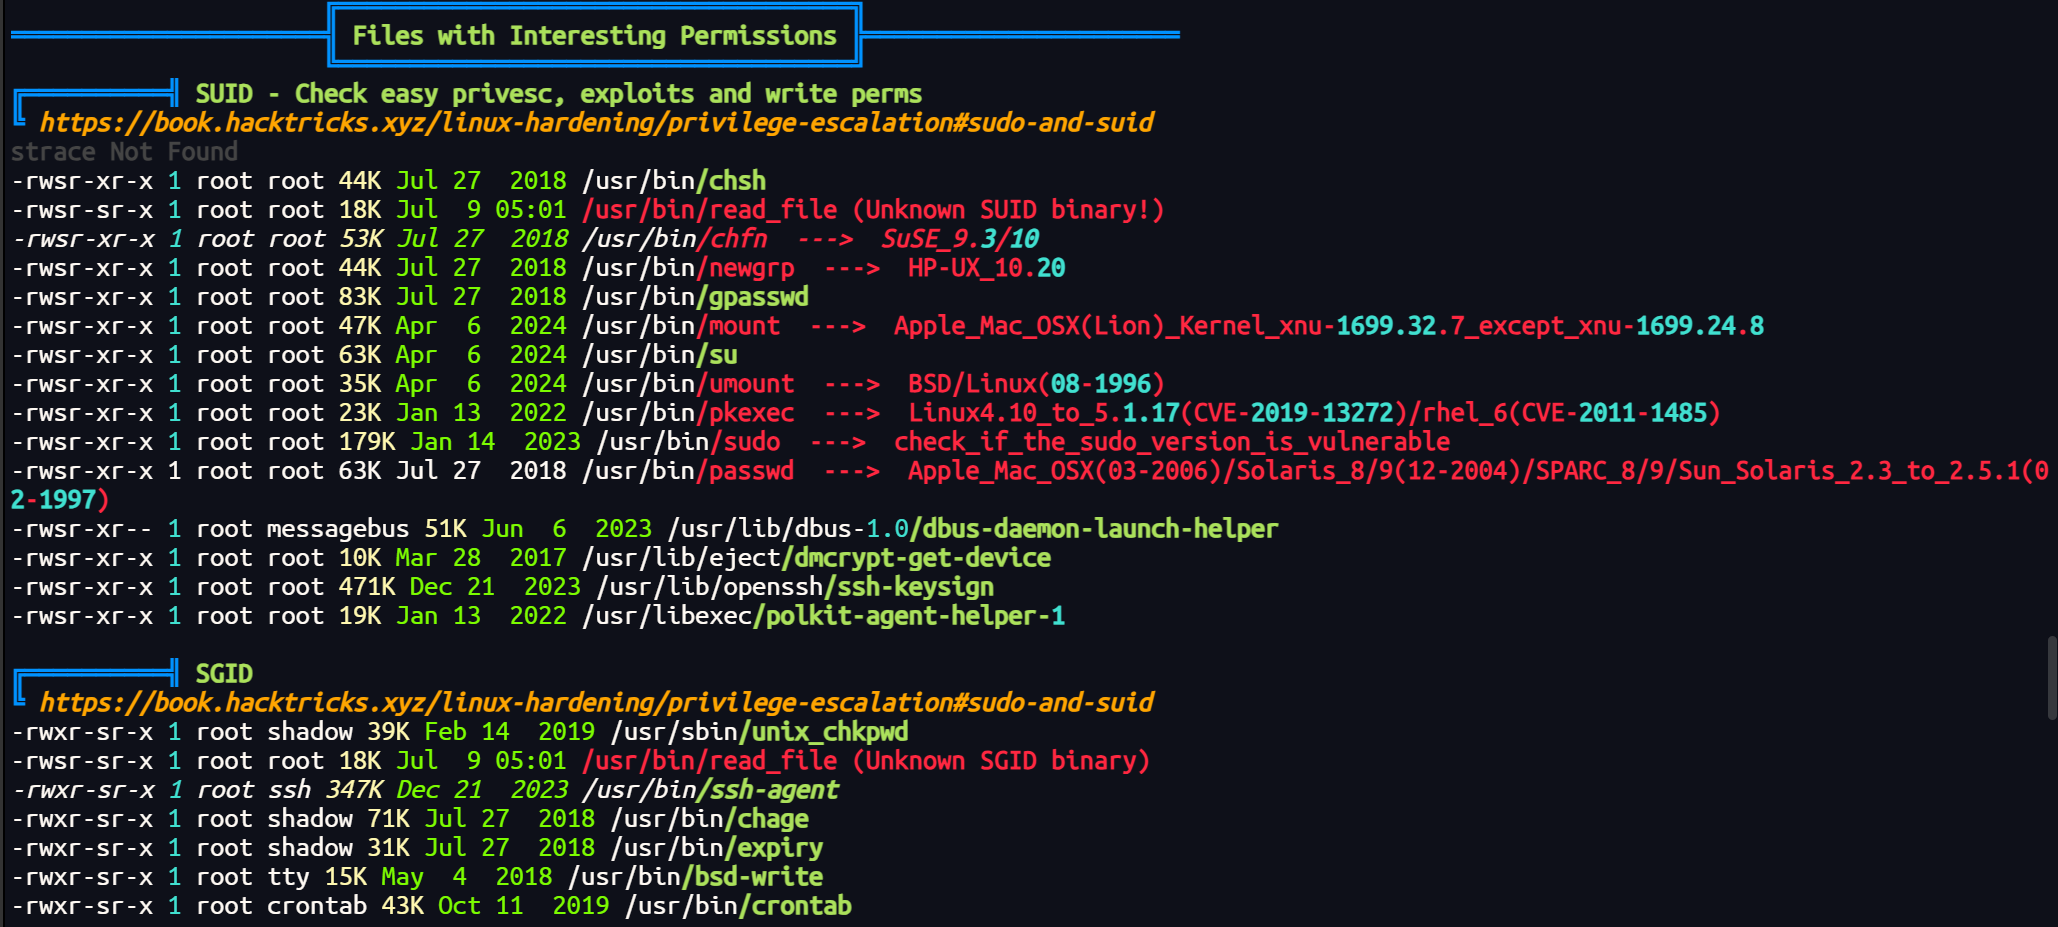Image resolution: width=2058 pixels, height=927 pixels.
Task: Click the /usr/bin/pkexec path
Action: [688, 413]
